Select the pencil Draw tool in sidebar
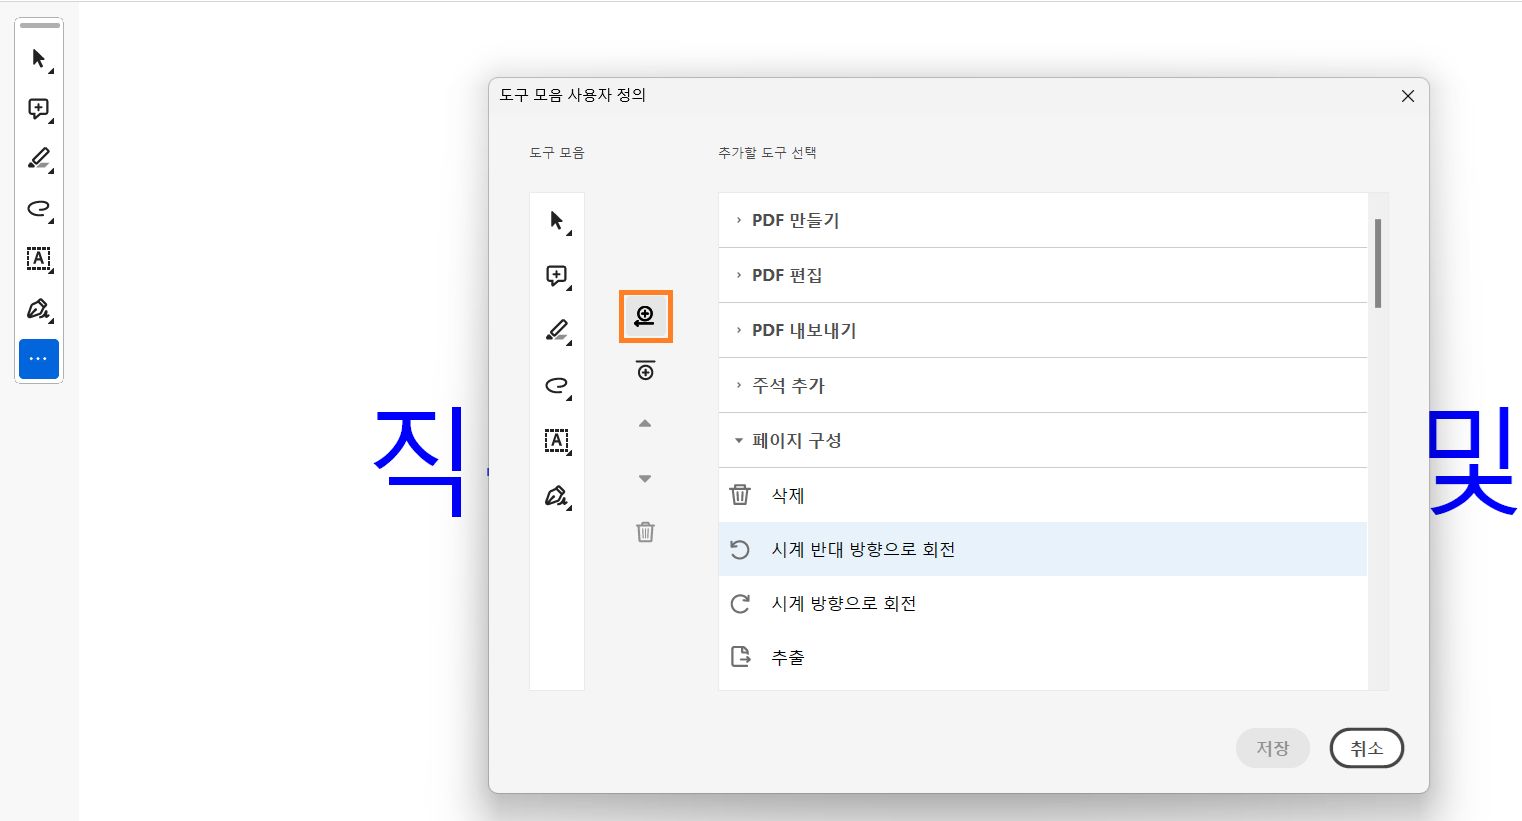The width and height of the screenshot is (1522, 821). [39, 159]
